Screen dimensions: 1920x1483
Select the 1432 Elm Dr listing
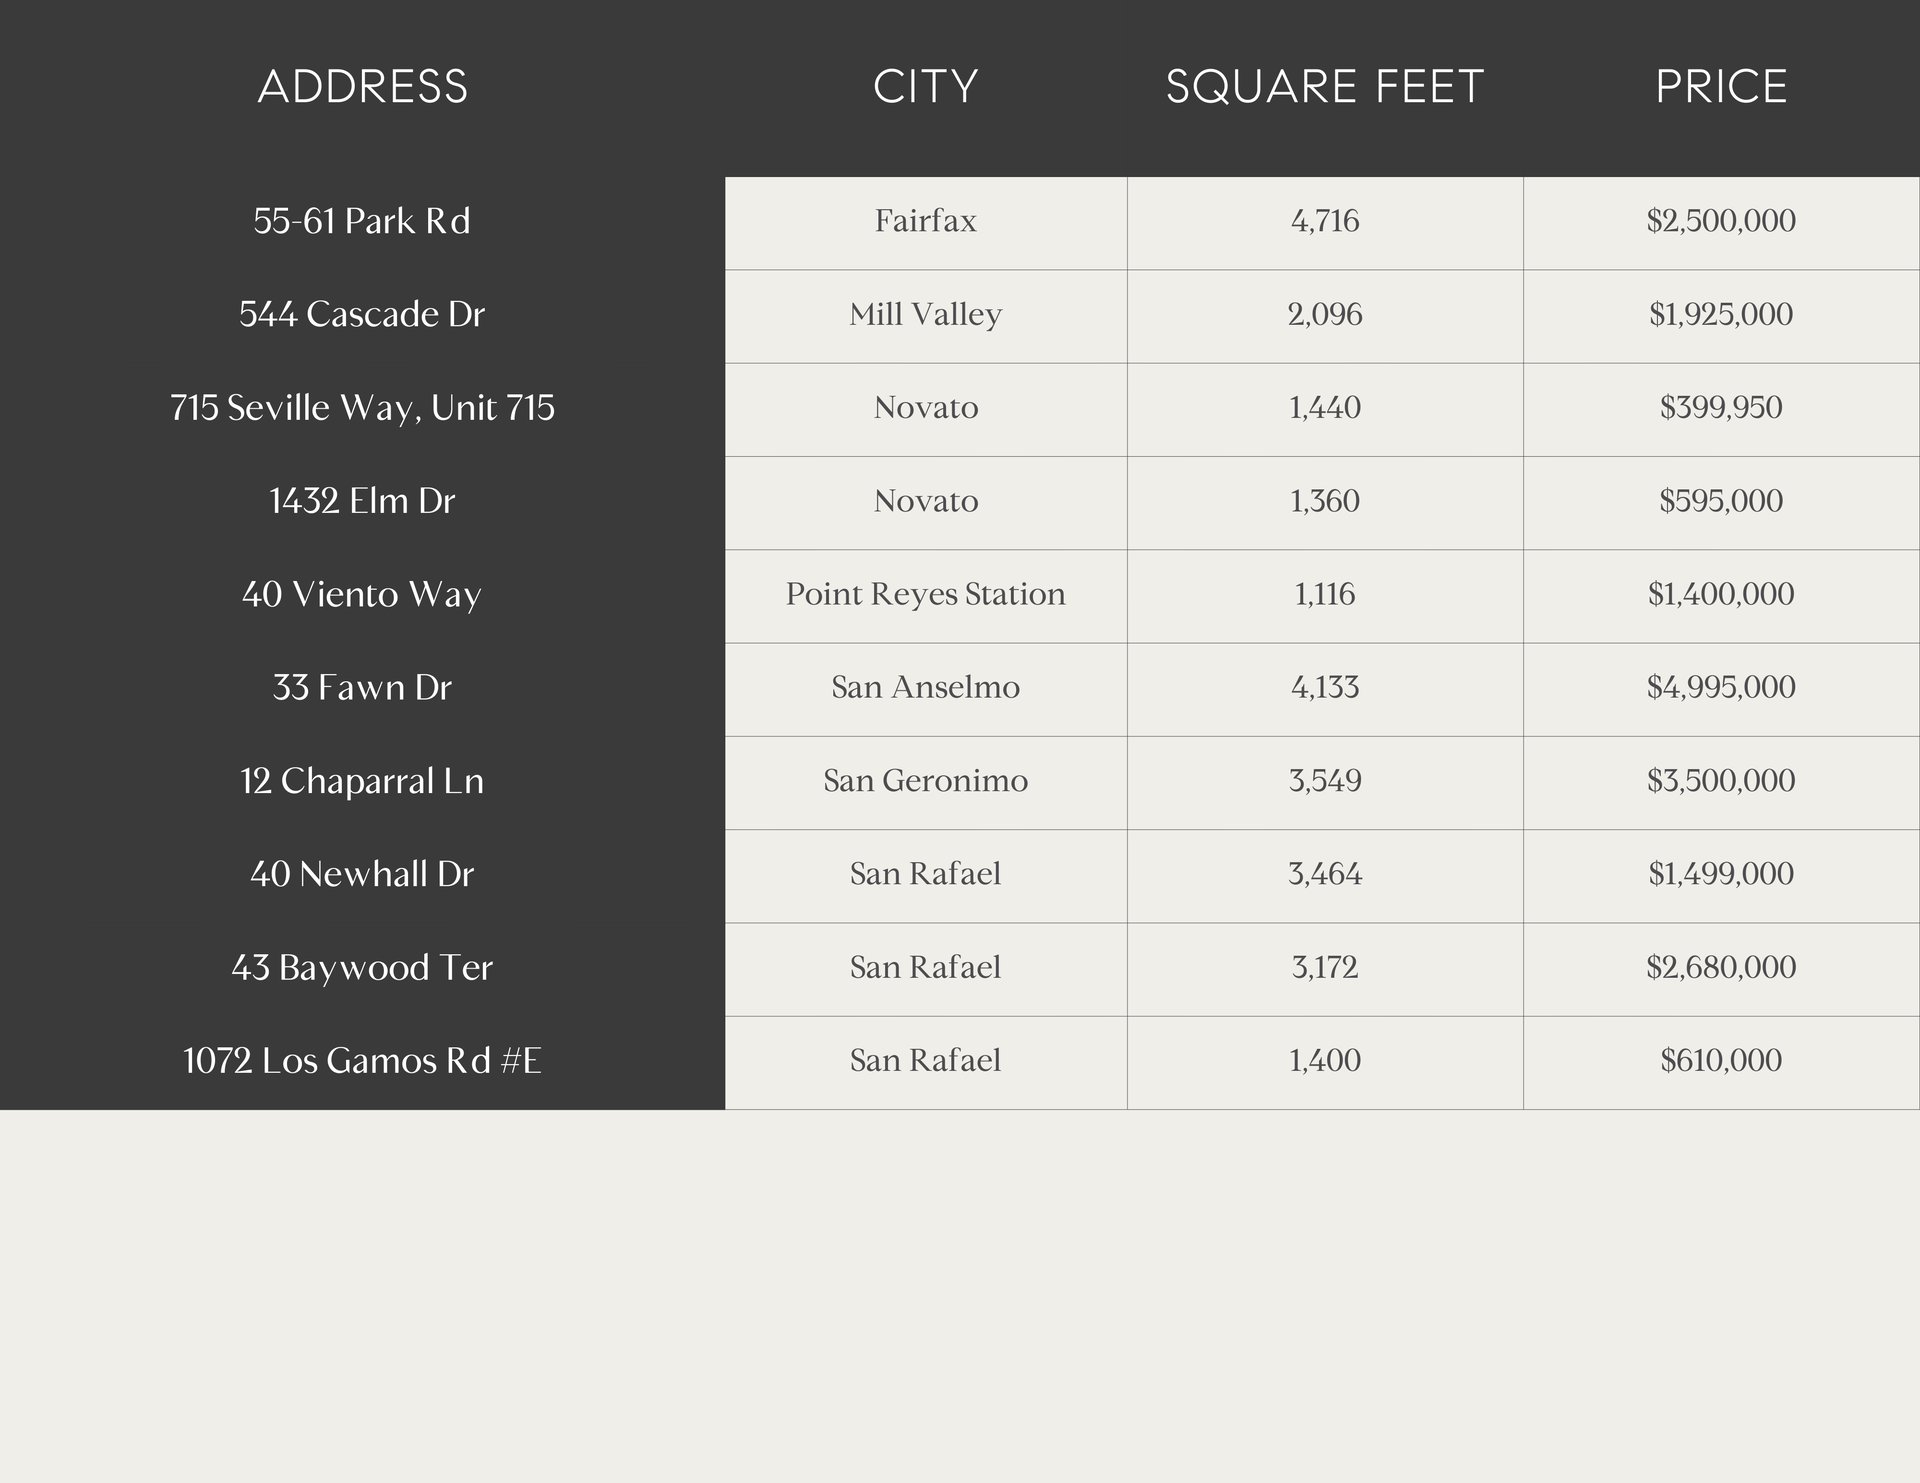pyautogui.click(x=362, y=501)
